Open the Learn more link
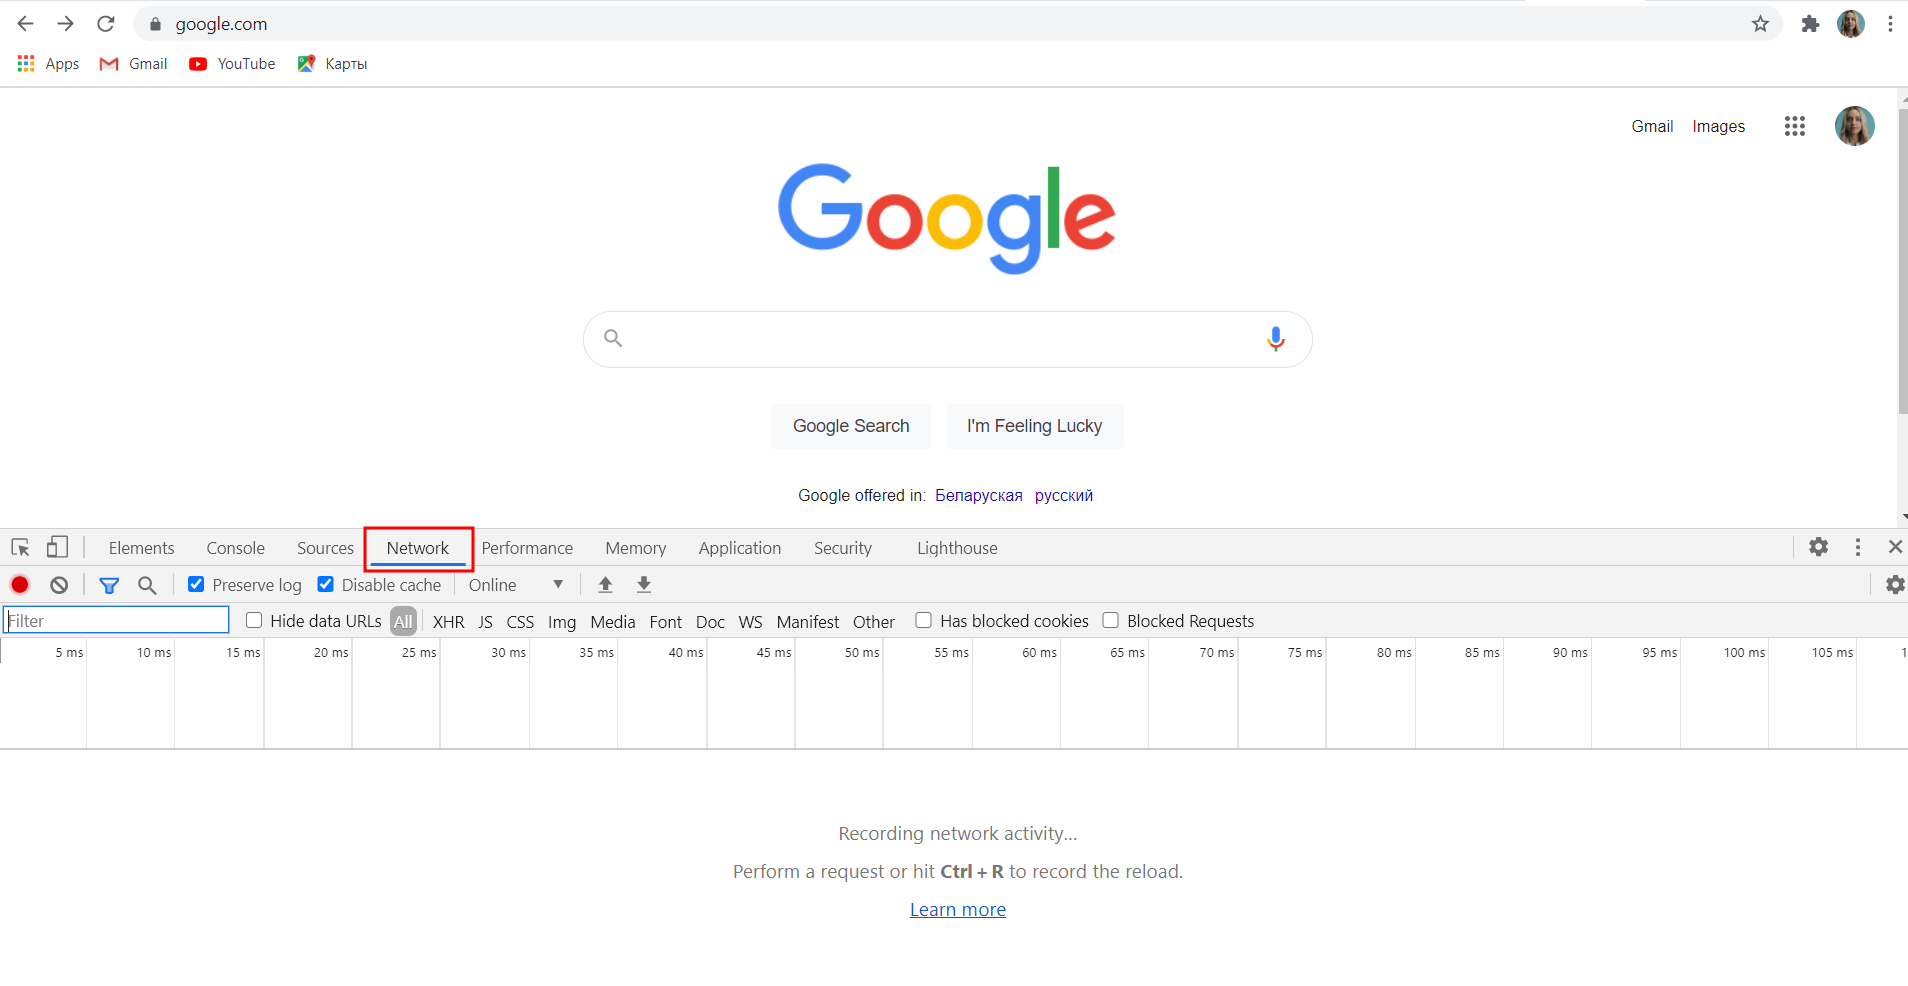Viewport: 1908px width, 986px height. pyautogui.click(x=958, y=910)
